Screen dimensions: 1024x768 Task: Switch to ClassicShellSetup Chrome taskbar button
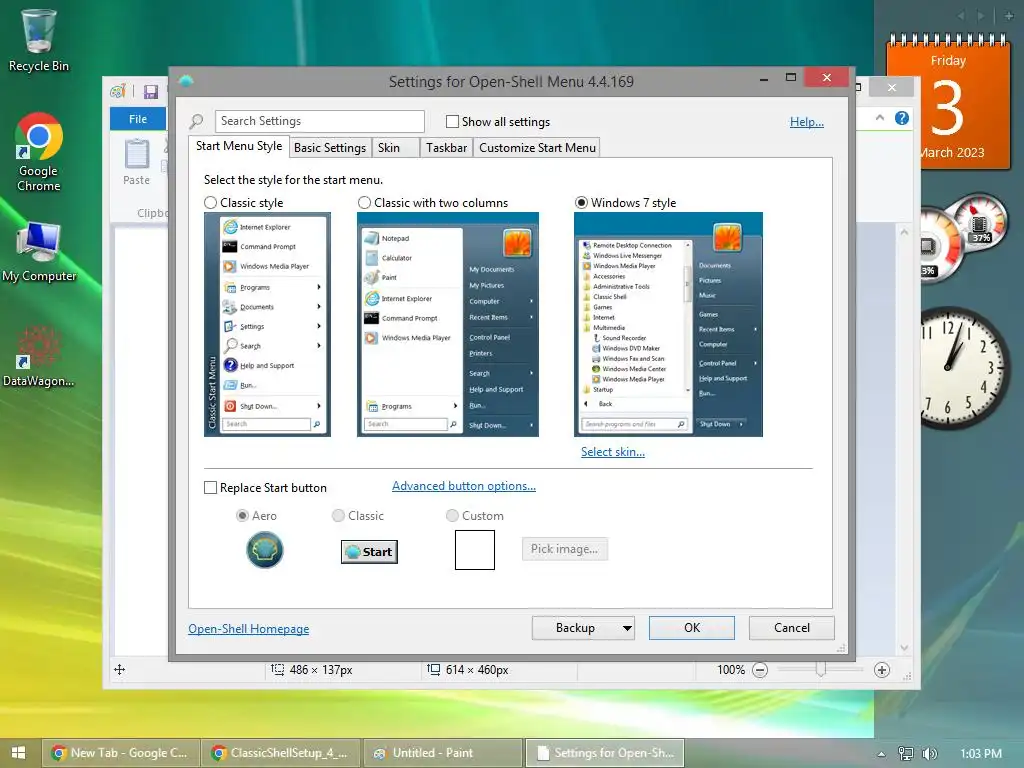click(281, 753)
